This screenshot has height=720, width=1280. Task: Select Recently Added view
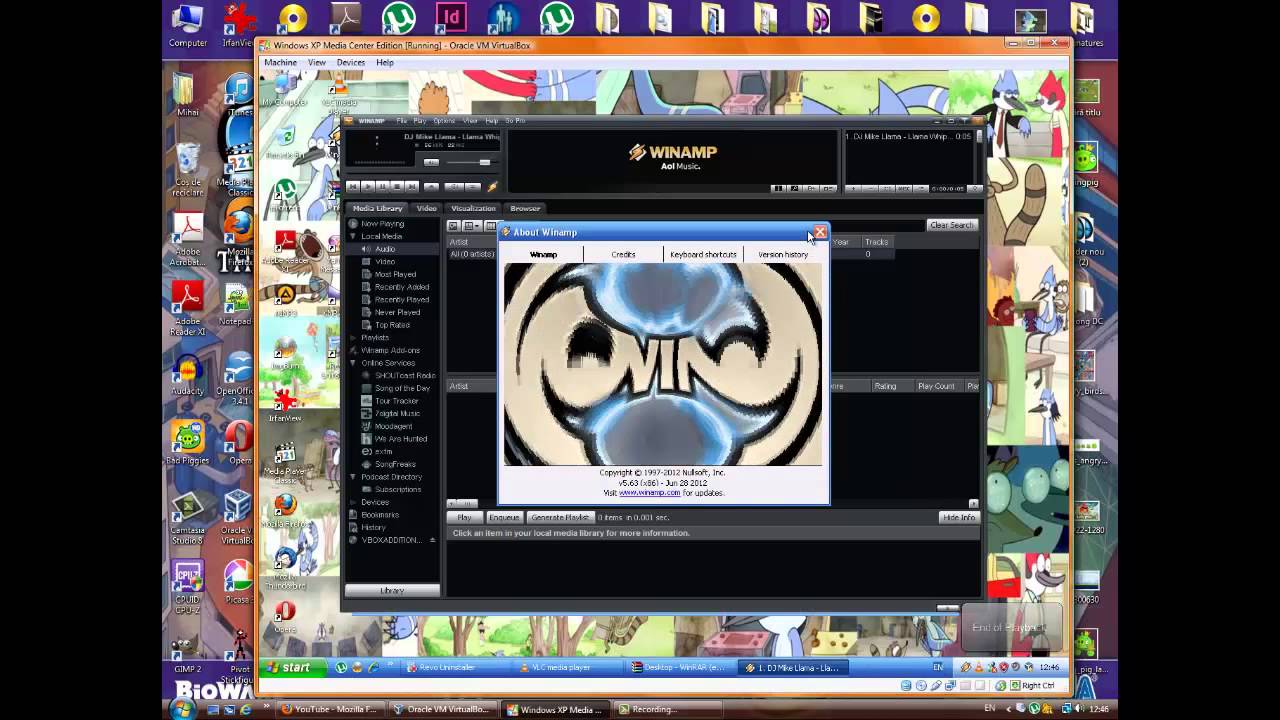click(x=402, y=287)
